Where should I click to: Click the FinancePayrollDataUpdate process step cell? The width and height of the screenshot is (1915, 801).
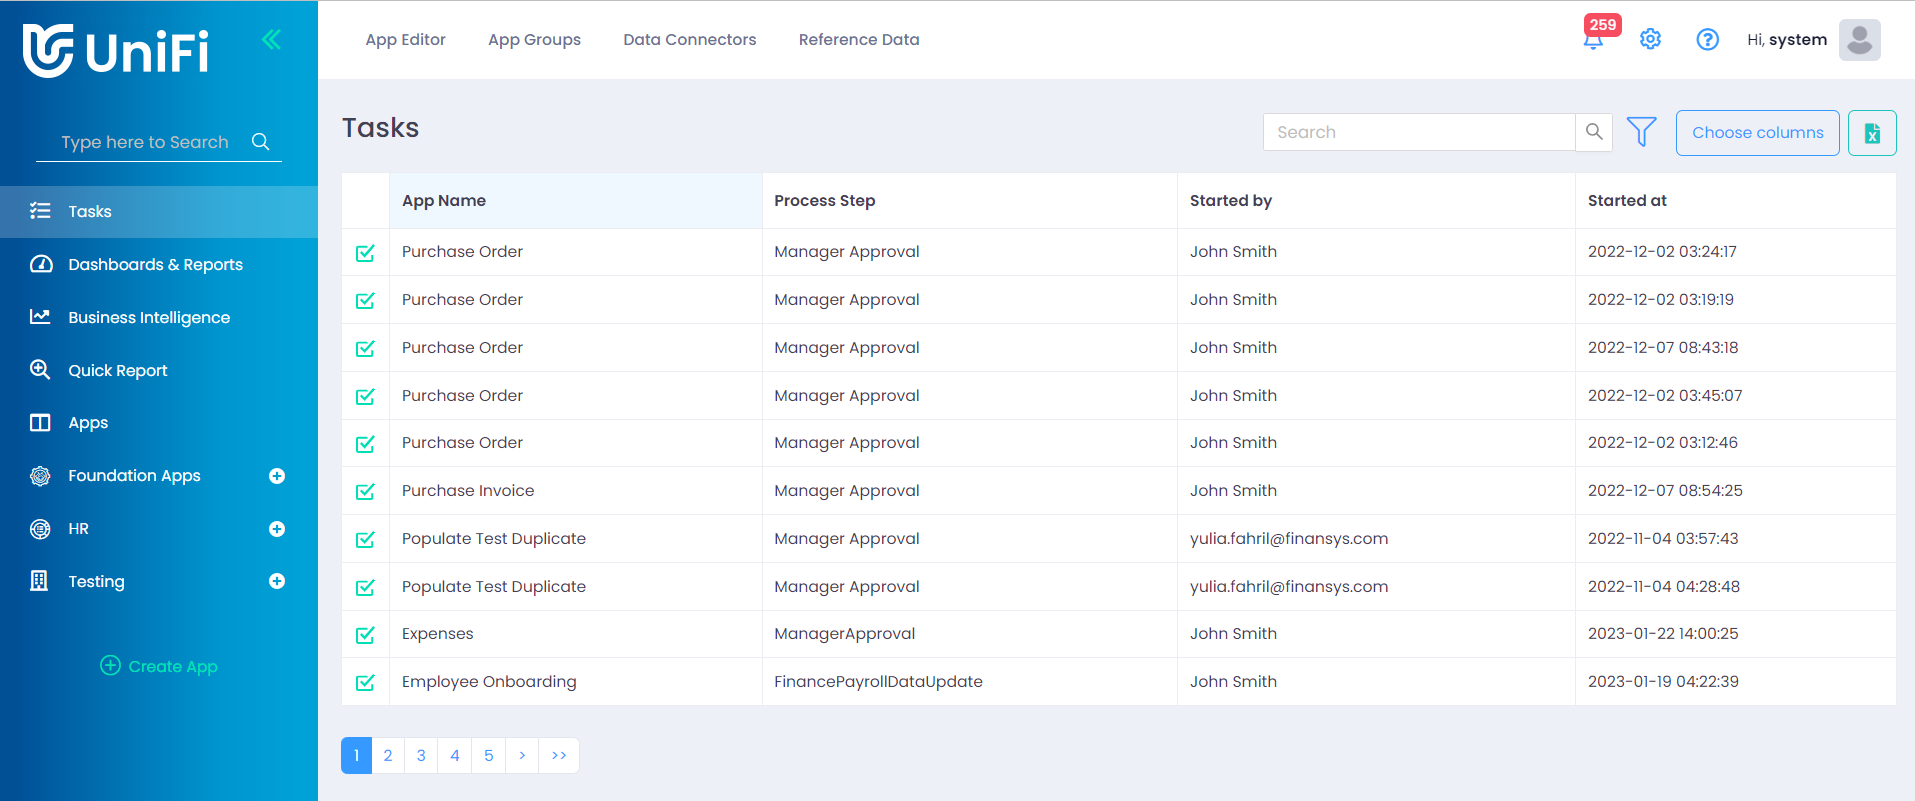point(969,682)
